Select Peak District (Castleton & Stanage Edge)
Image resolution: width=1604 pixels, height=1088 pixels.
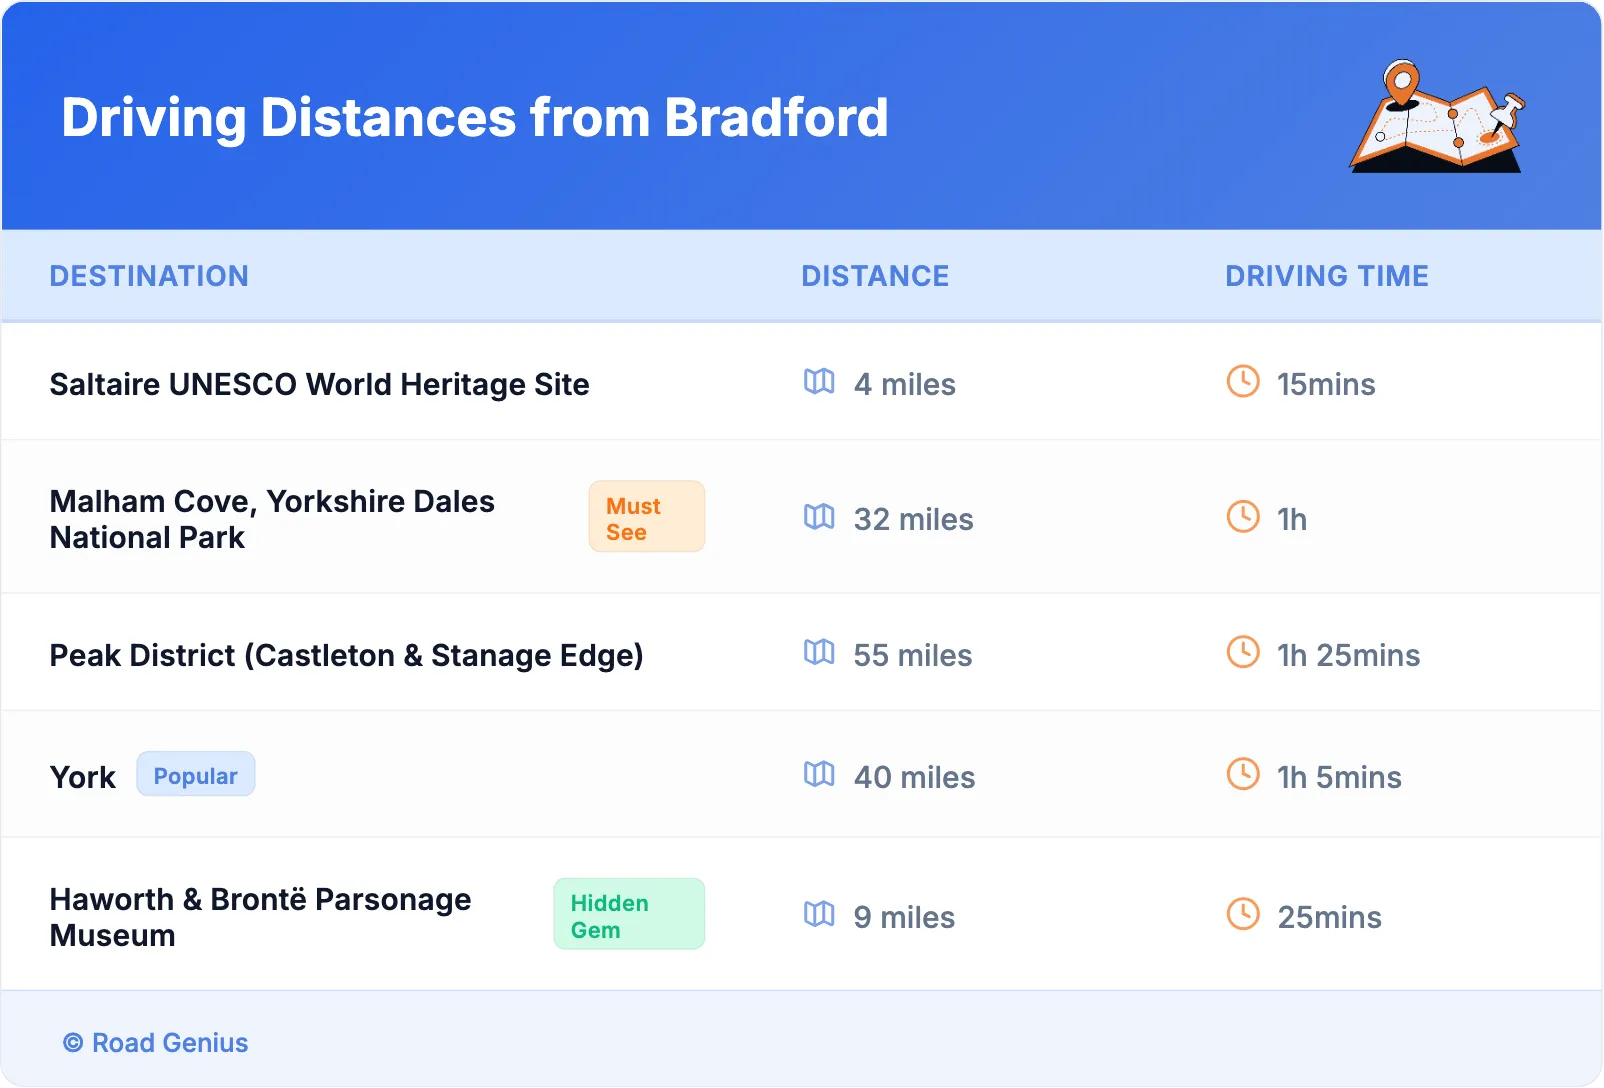pyautogui.click(x=346, y=656)
